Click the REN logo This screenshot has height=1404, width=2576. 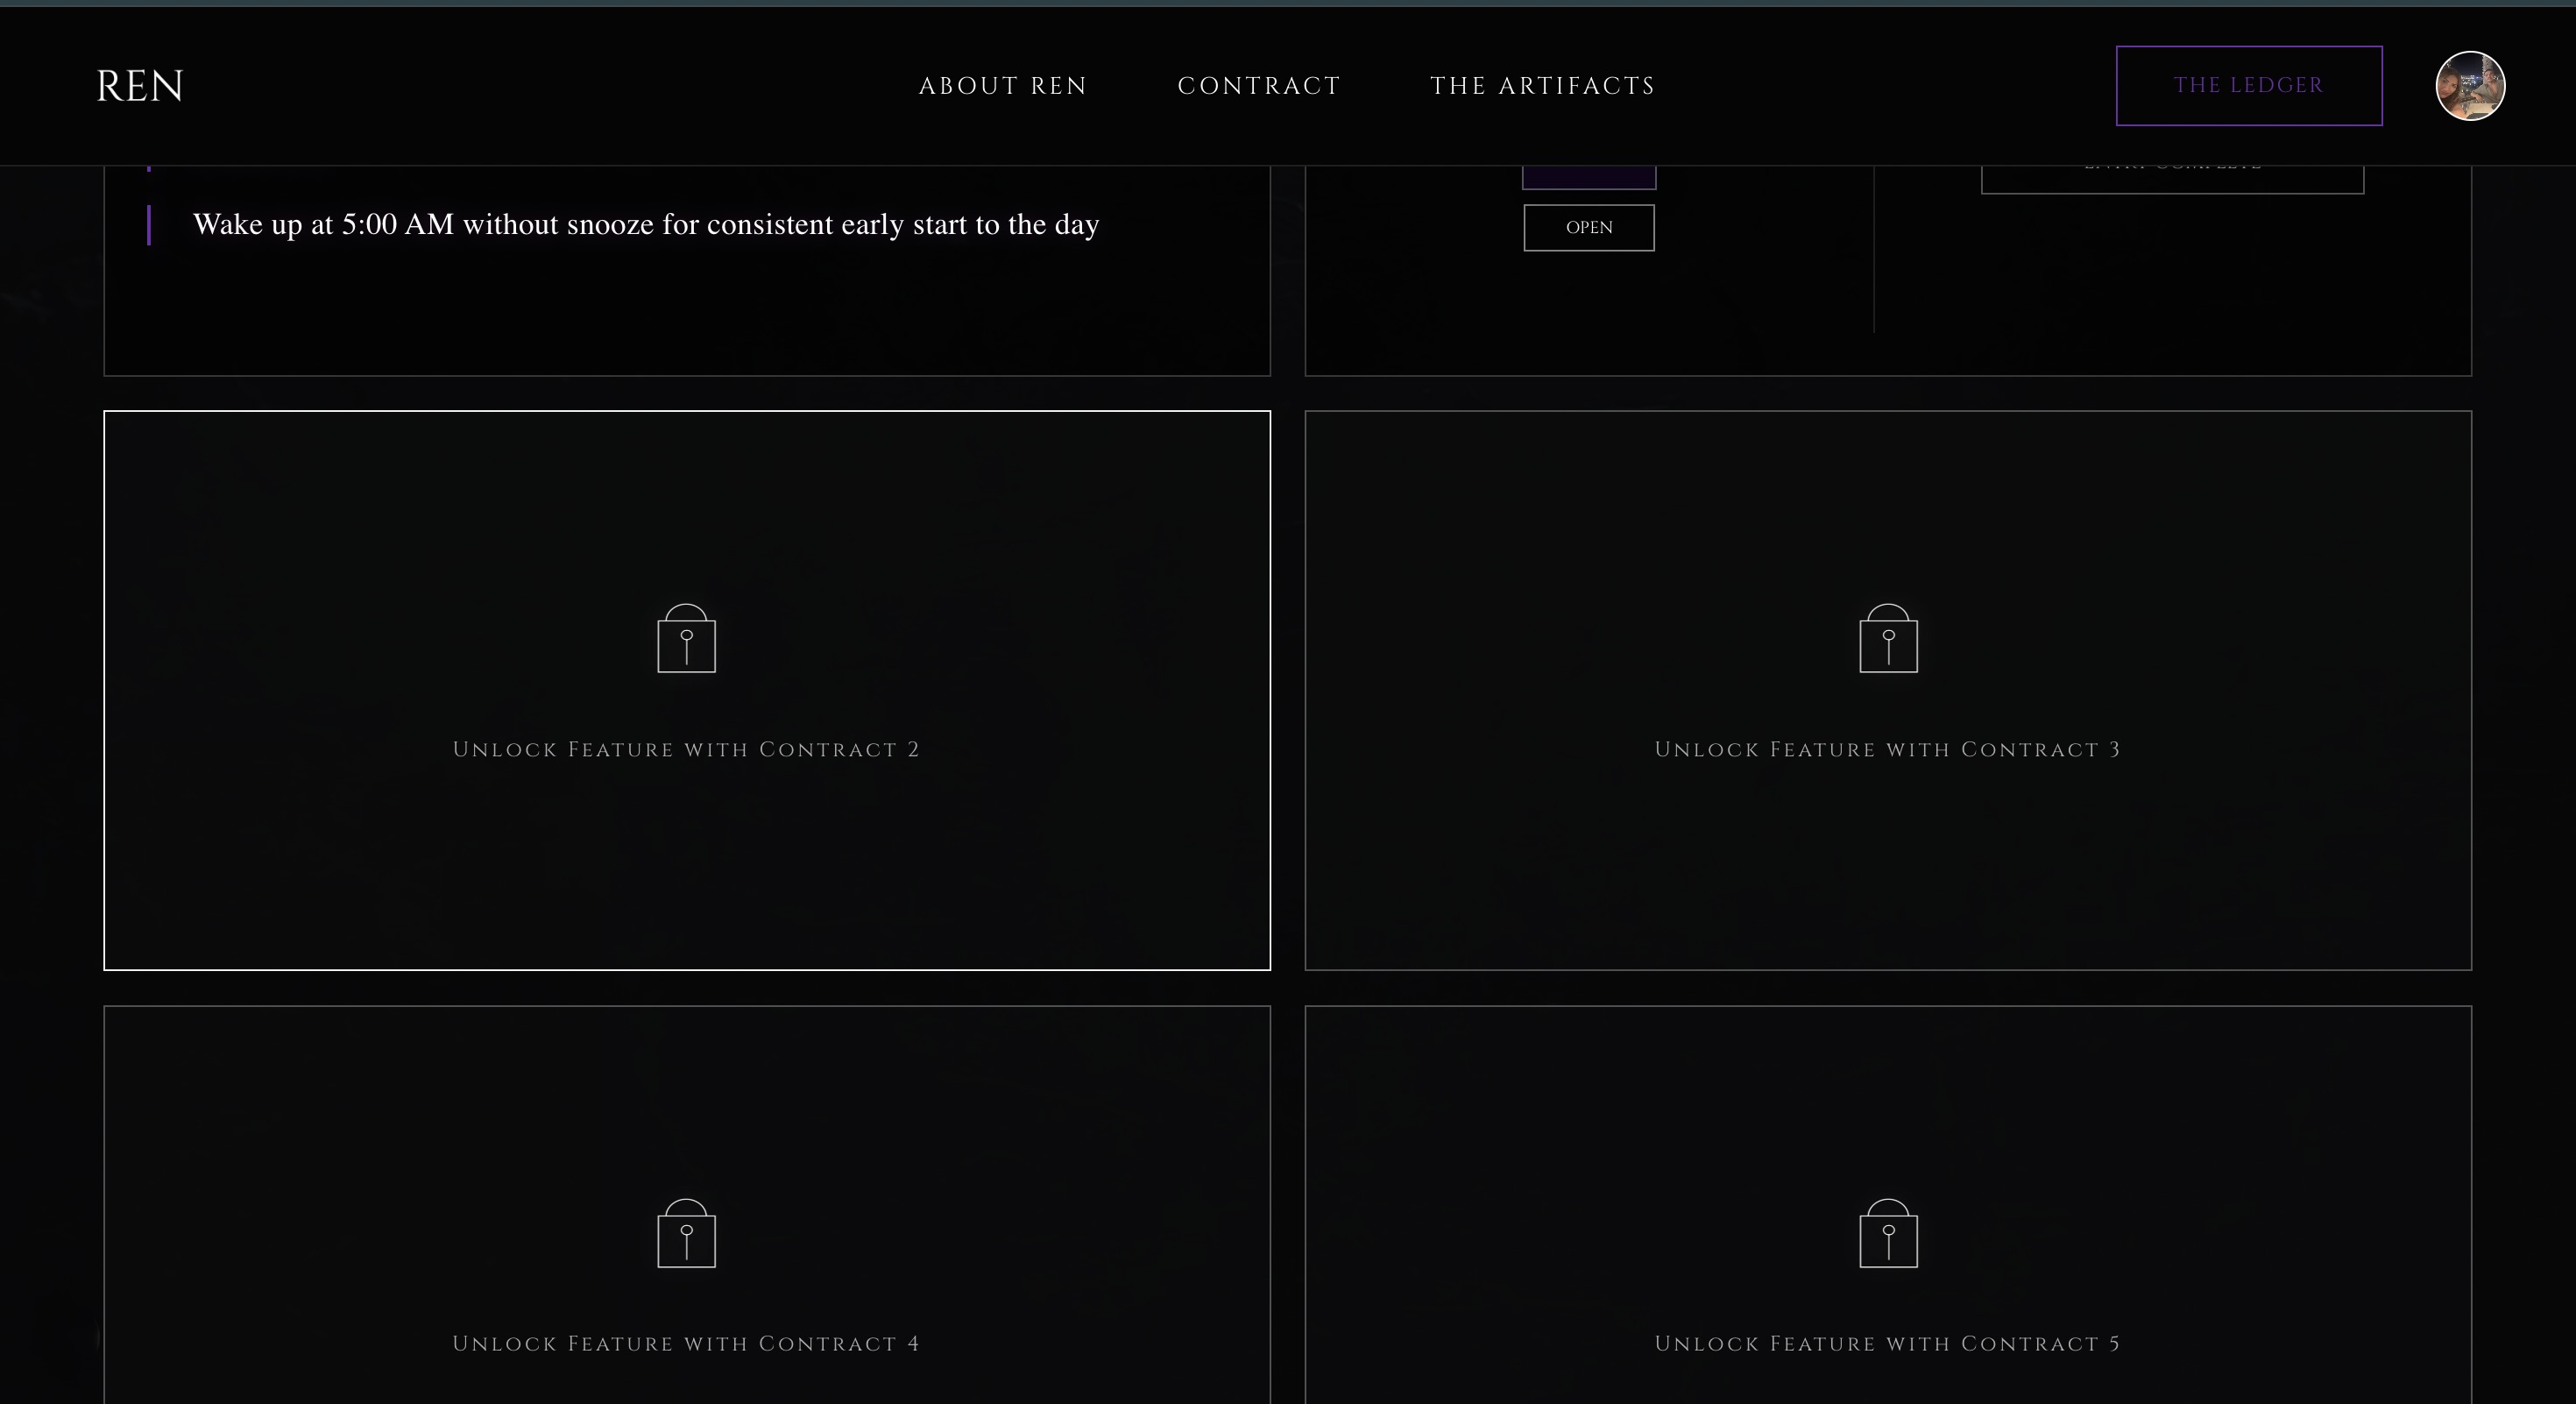[x=140, y=86]
